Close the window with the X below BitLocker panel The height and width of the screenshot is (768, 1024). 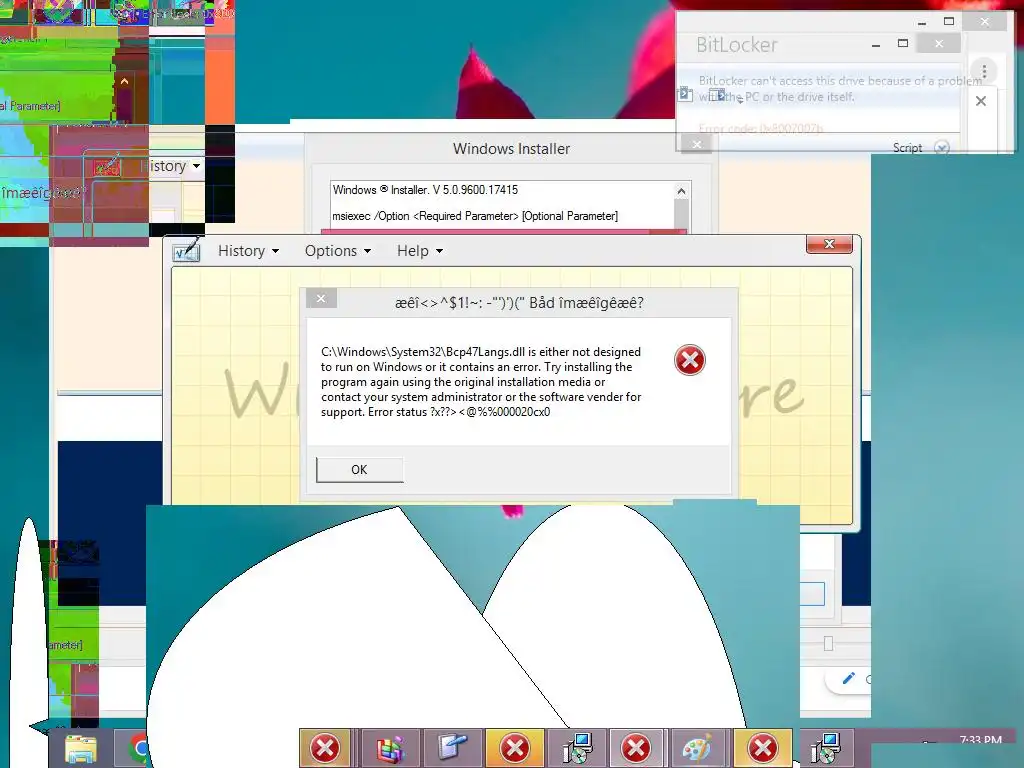point(697,144)
